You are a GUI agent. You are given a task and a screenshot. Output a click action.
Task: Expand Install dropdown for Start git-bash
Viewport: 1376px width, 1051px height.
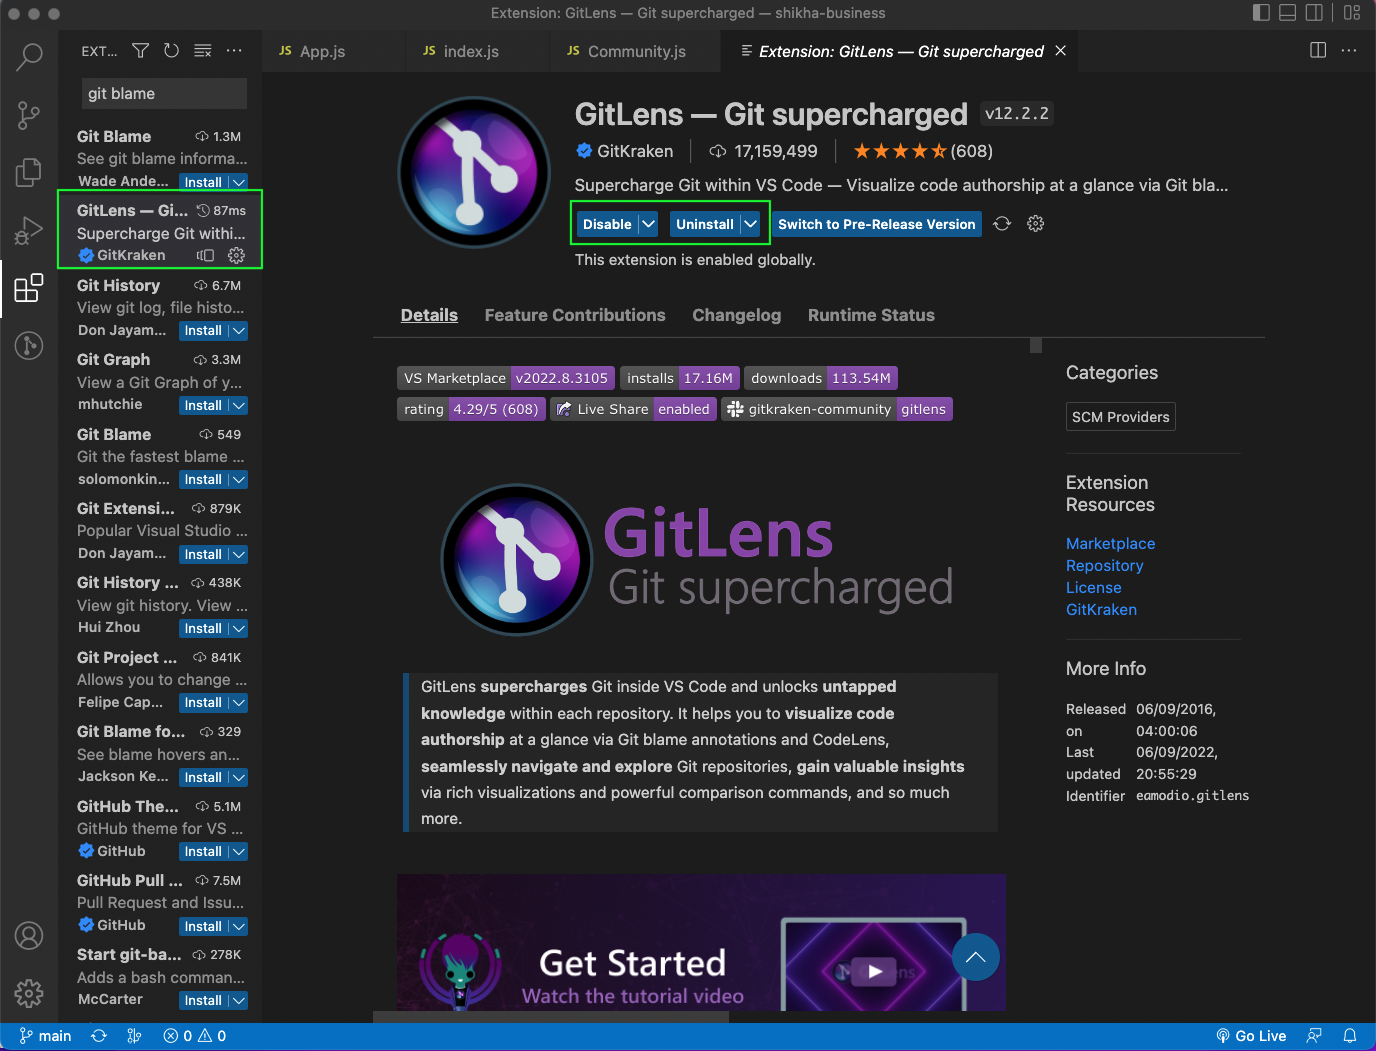tap(238, 1001)
